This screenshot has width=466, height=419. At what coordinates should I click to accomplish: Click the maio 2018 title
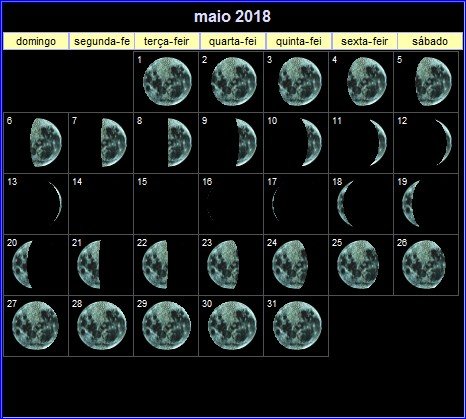point(232,16)
